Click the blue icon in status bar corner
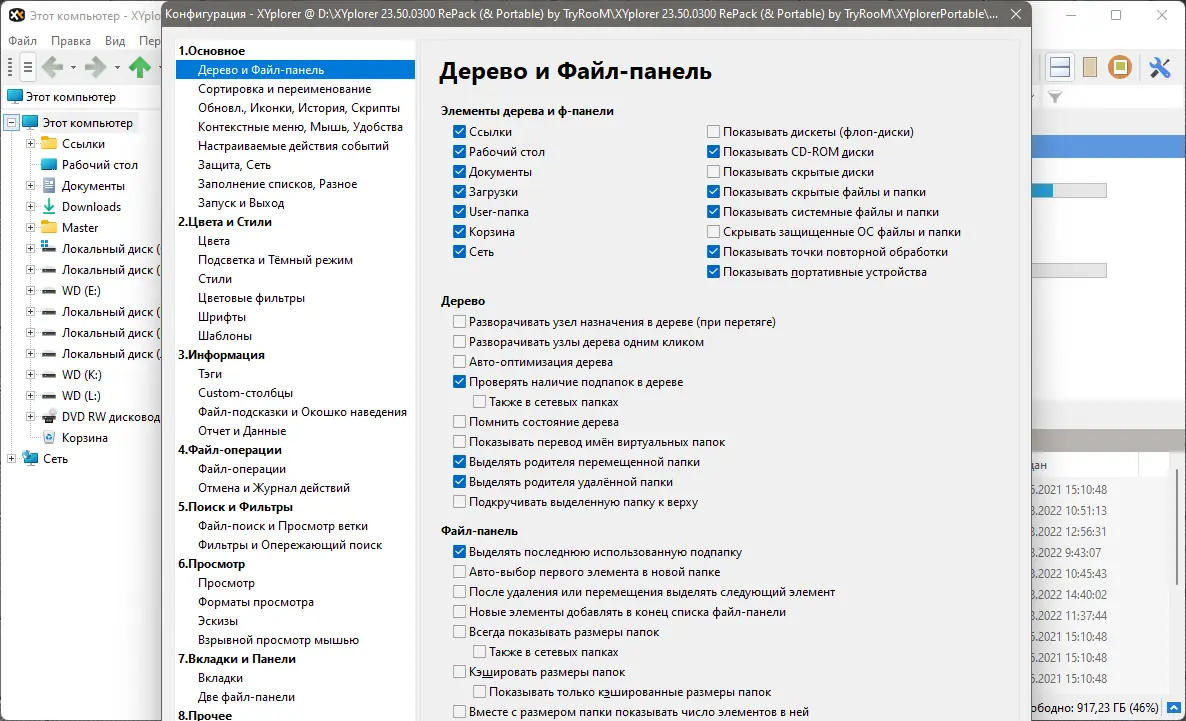This screenshot has height=721, width=1186. 1173,708
